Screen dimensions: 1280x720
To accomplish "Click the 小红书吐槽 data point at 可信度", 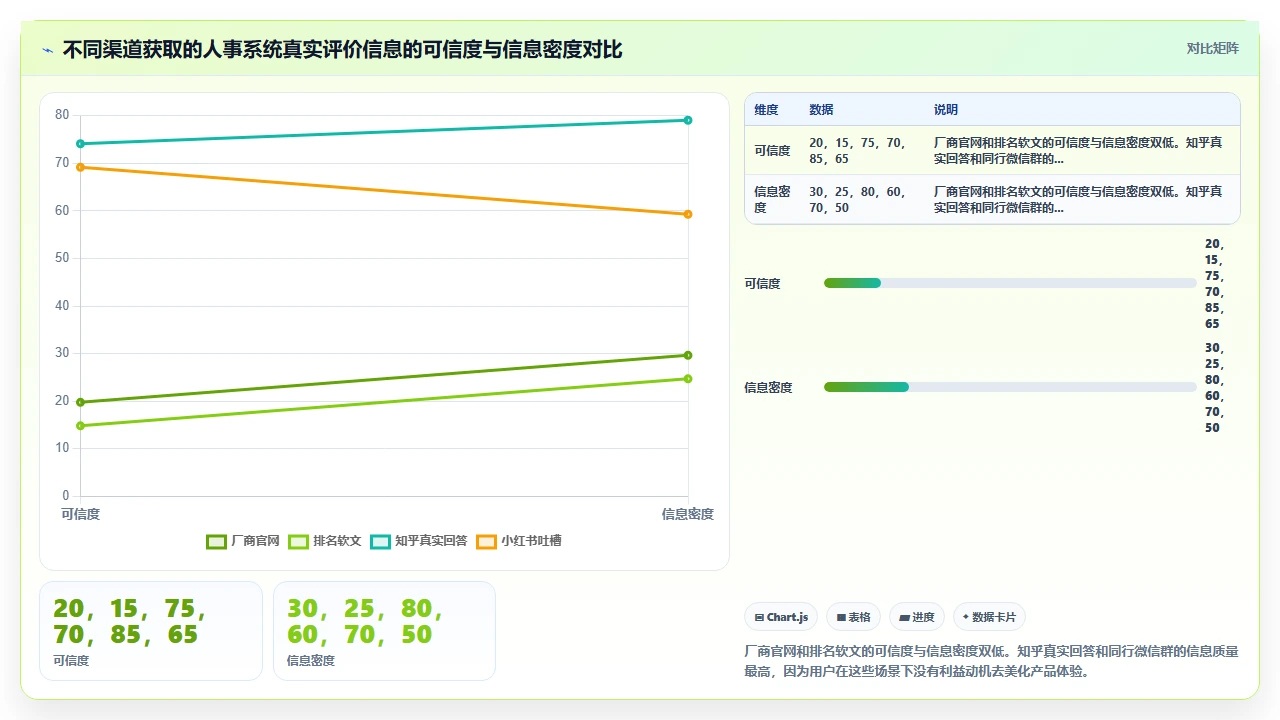I will coord(80,167).
